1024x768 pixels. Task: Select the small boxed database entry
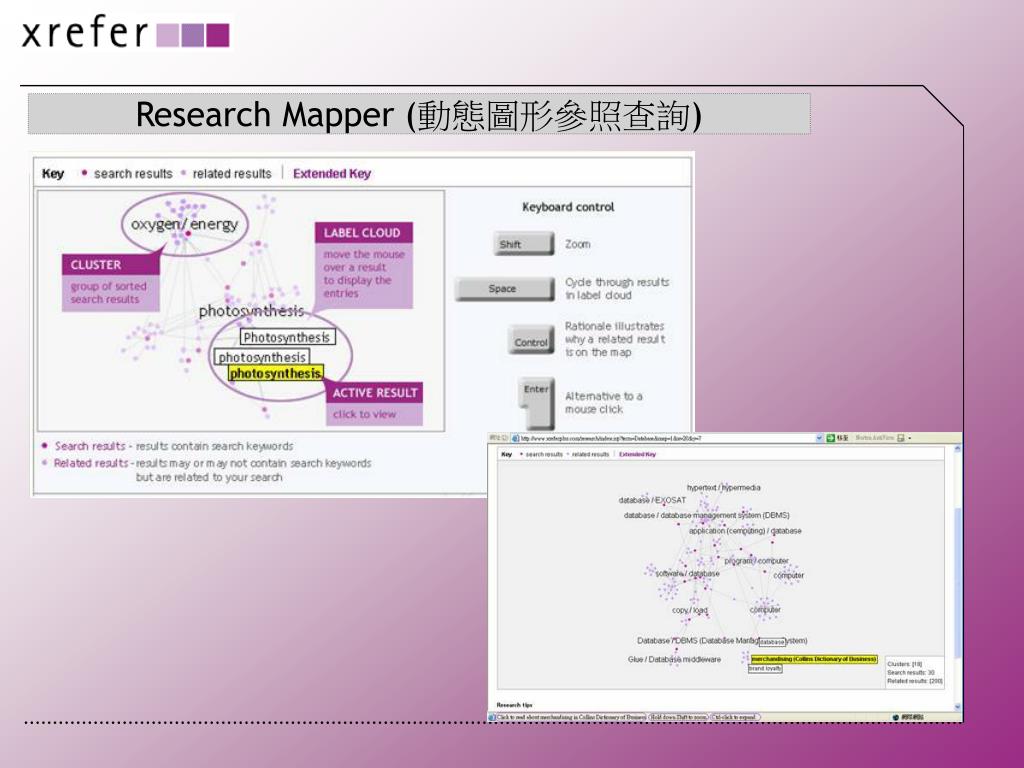tap(772, 642)
